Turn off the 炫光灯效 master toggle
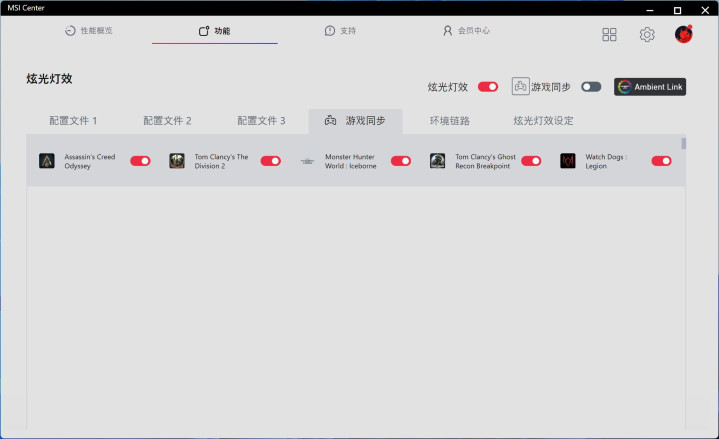 tap(488, 87)
